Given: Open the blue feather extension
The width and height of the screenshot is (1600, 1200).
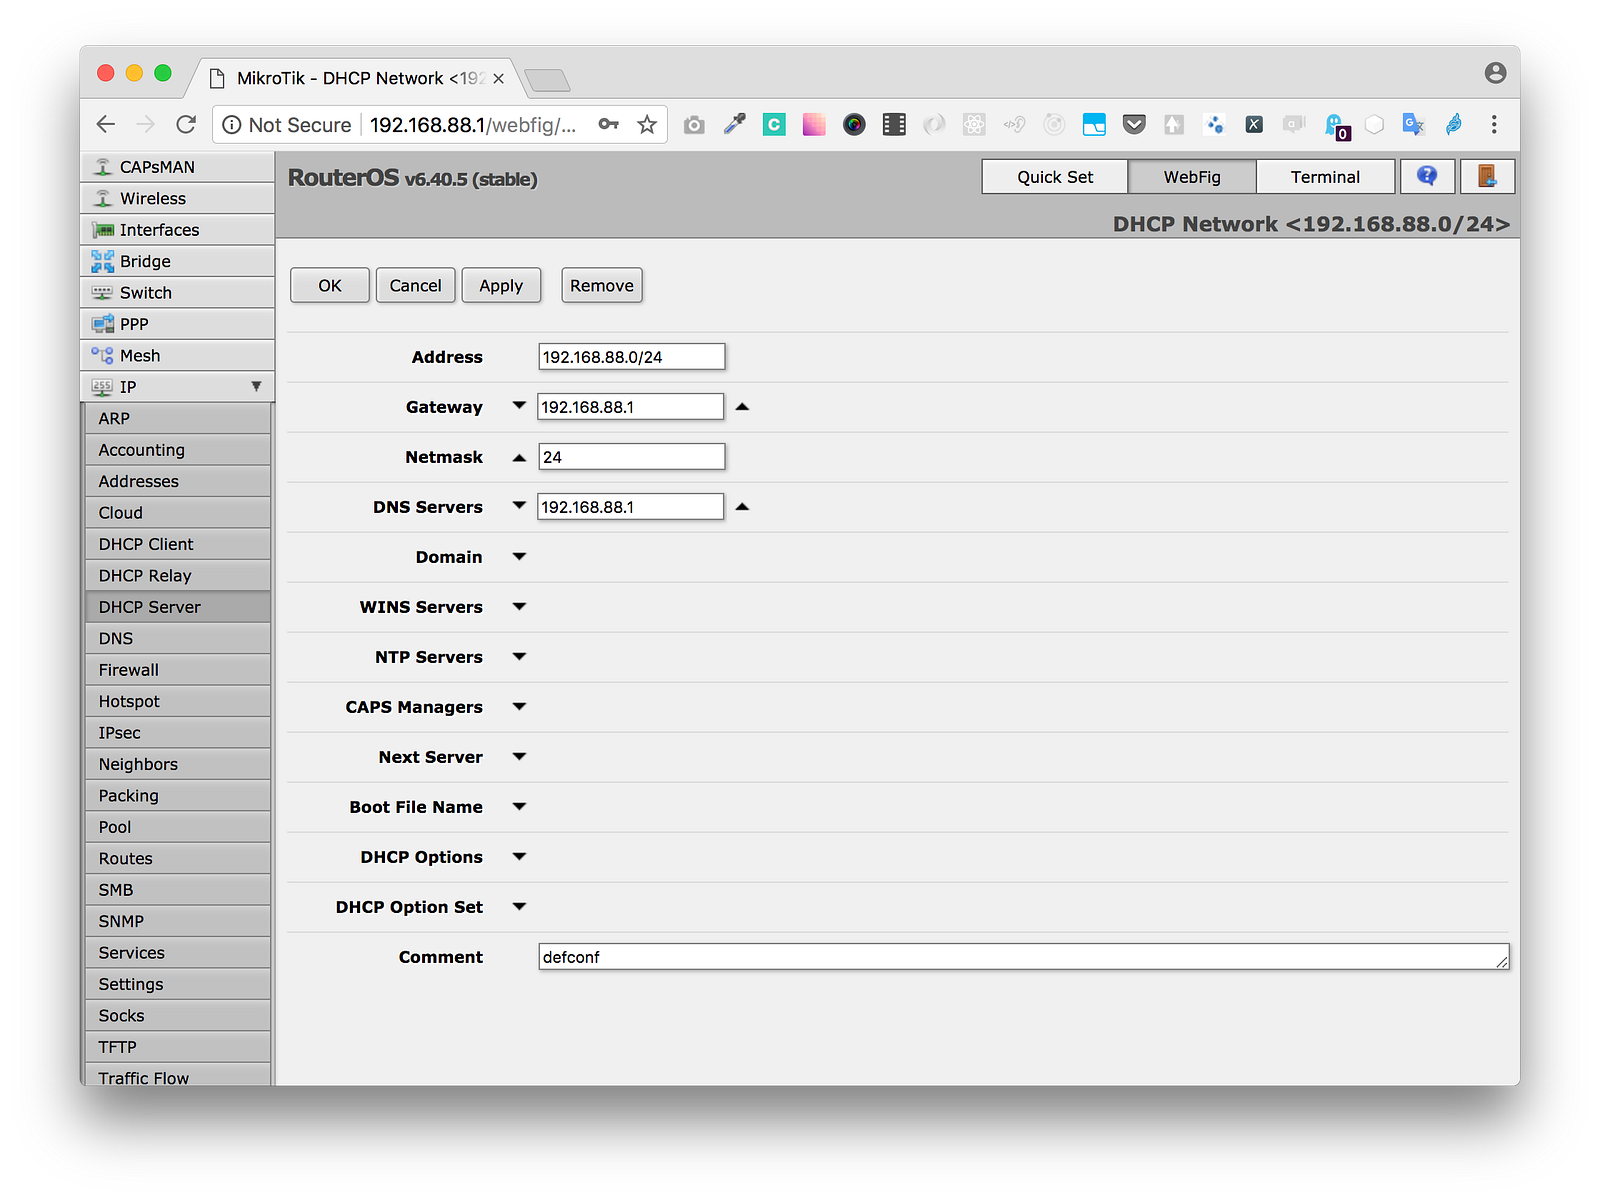Looking at the screenshot, I should tap(1454, 124).
